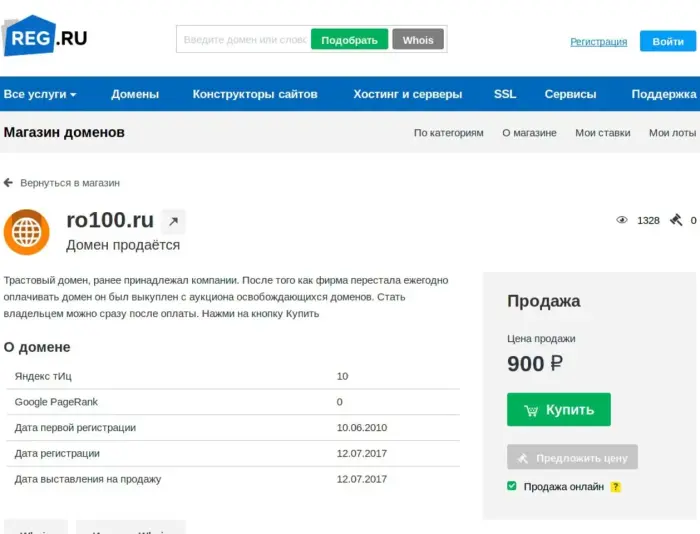
Task: Toggle the Продажа онлайн checkbox
Action: (x=512, y=486)
